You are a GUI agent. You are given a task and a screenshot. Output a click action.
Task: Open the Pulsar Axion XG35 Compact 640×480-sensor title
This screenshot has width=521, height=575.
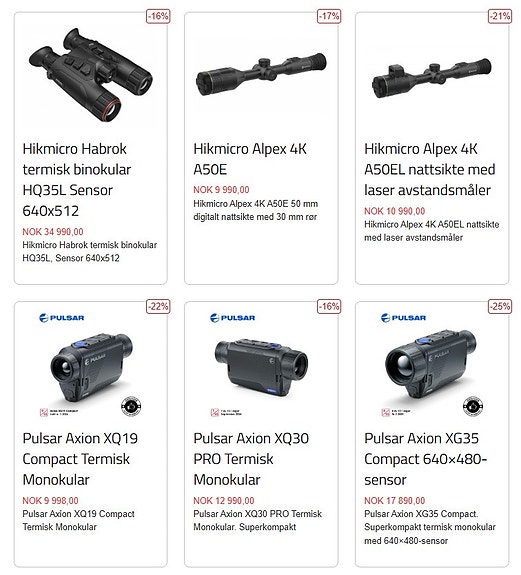pyautogui.click(x=425, y=459)
